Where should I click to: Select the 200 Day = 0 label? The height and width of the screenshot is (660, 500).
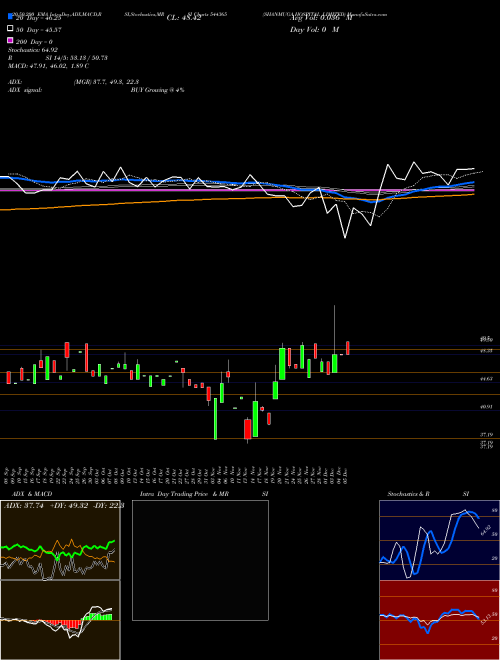click(x=34, y=42)
